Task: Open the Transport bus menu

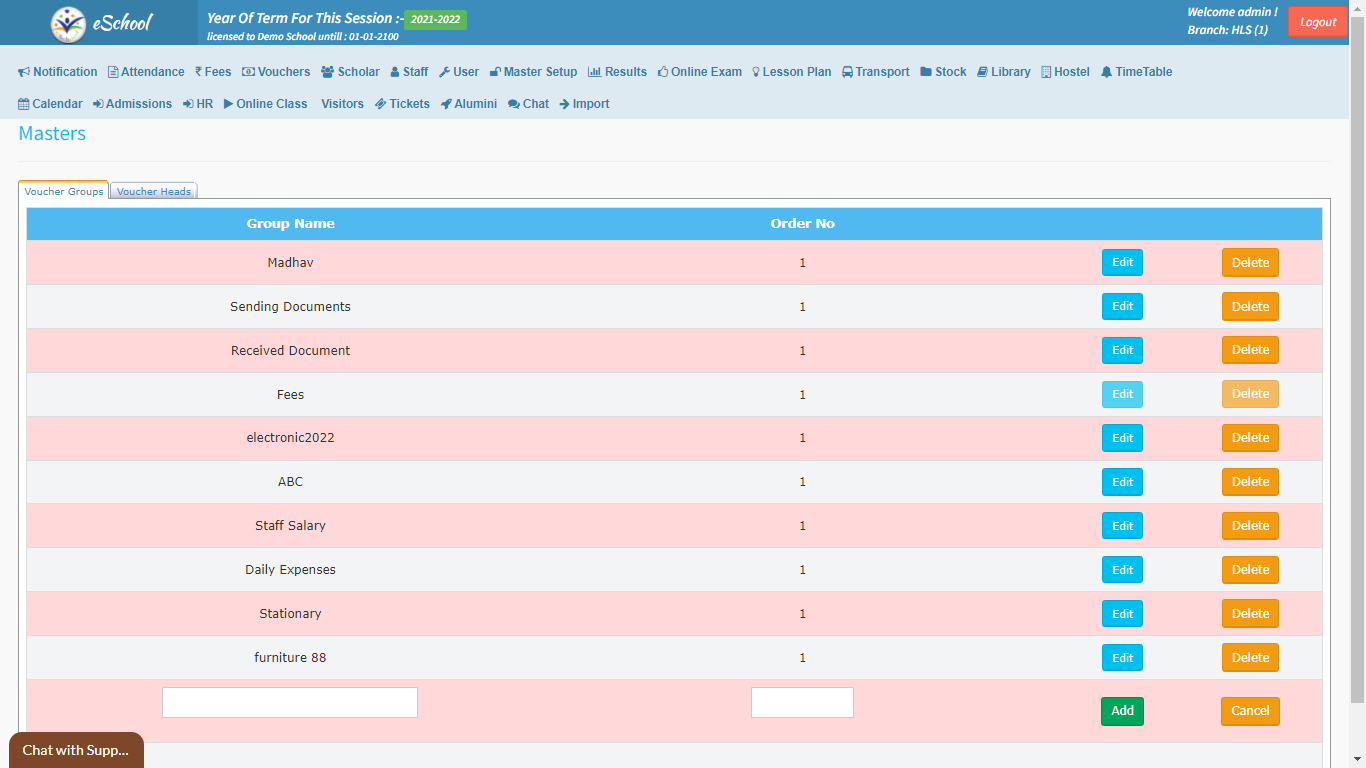Action: 875,72
